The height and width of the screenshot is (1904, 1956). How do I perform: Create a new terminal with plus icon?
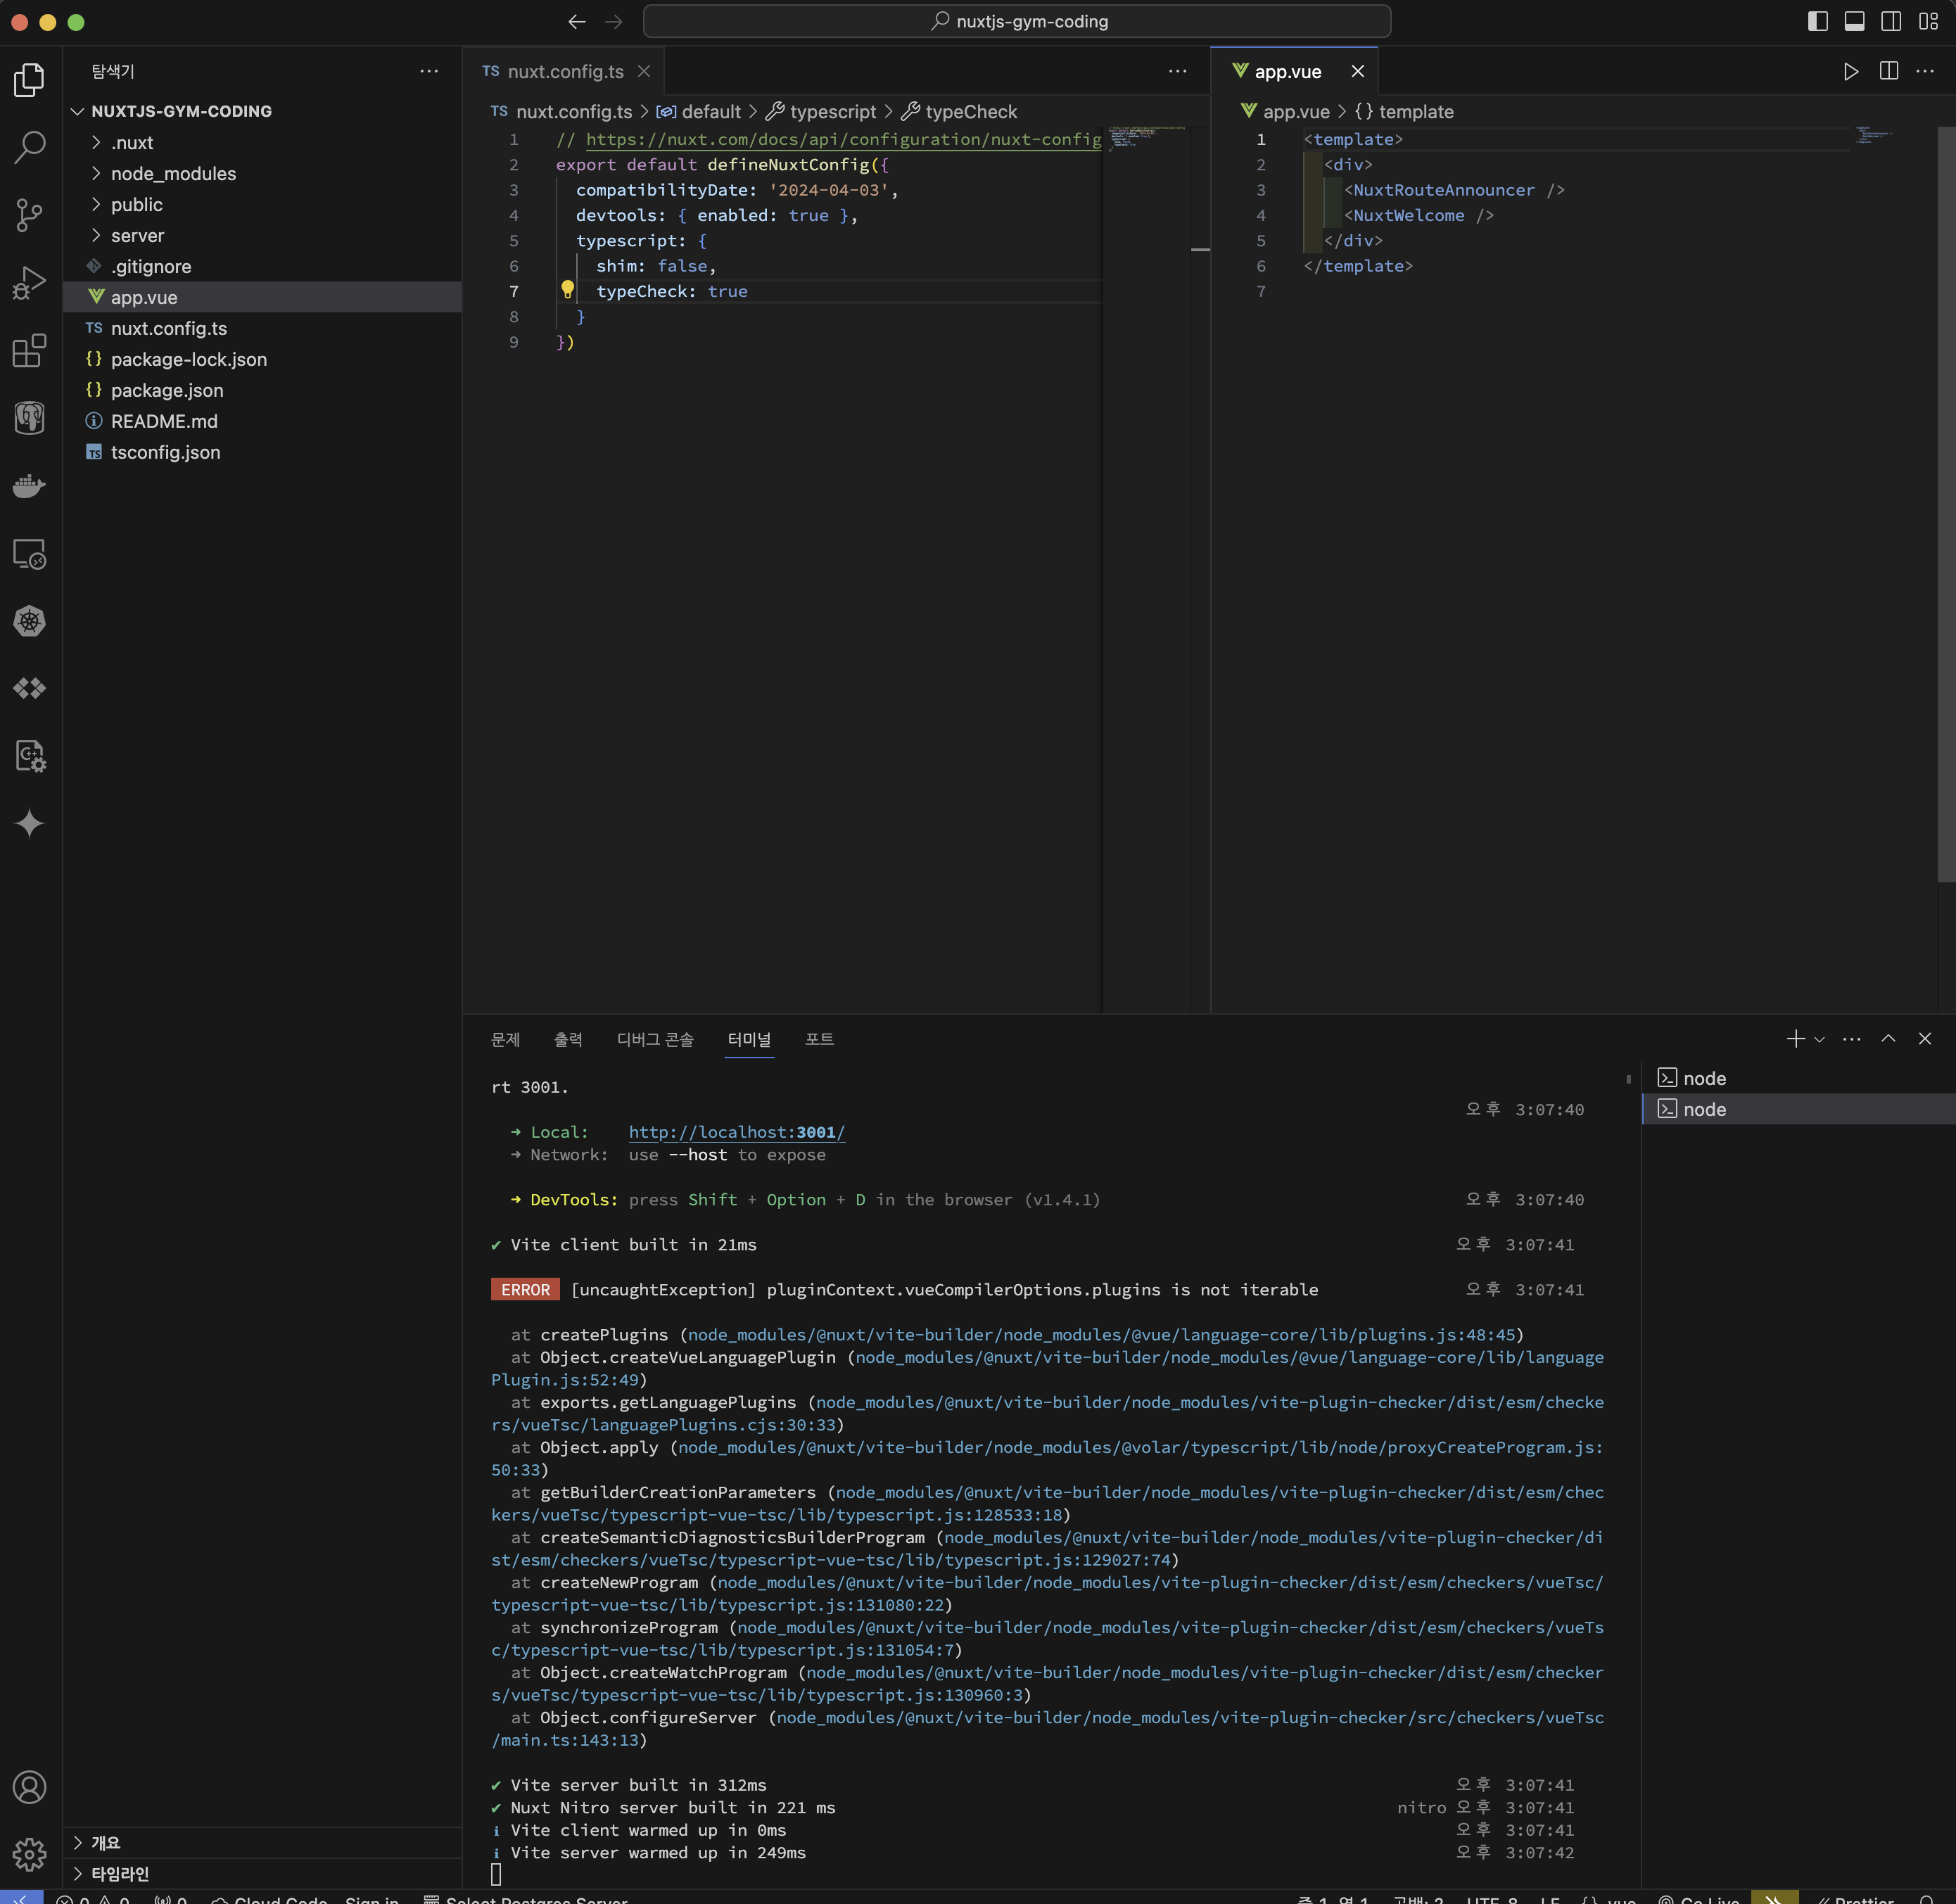(1795, 1039)
